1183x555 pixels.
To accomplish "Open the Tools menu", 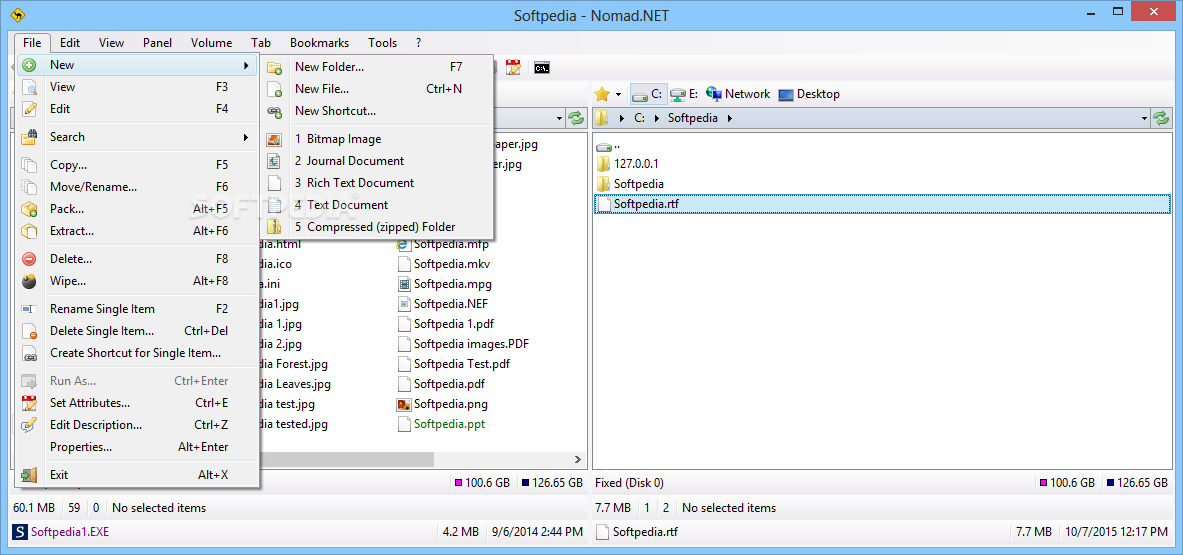I will pyautogui.click(x=383, y=43).
